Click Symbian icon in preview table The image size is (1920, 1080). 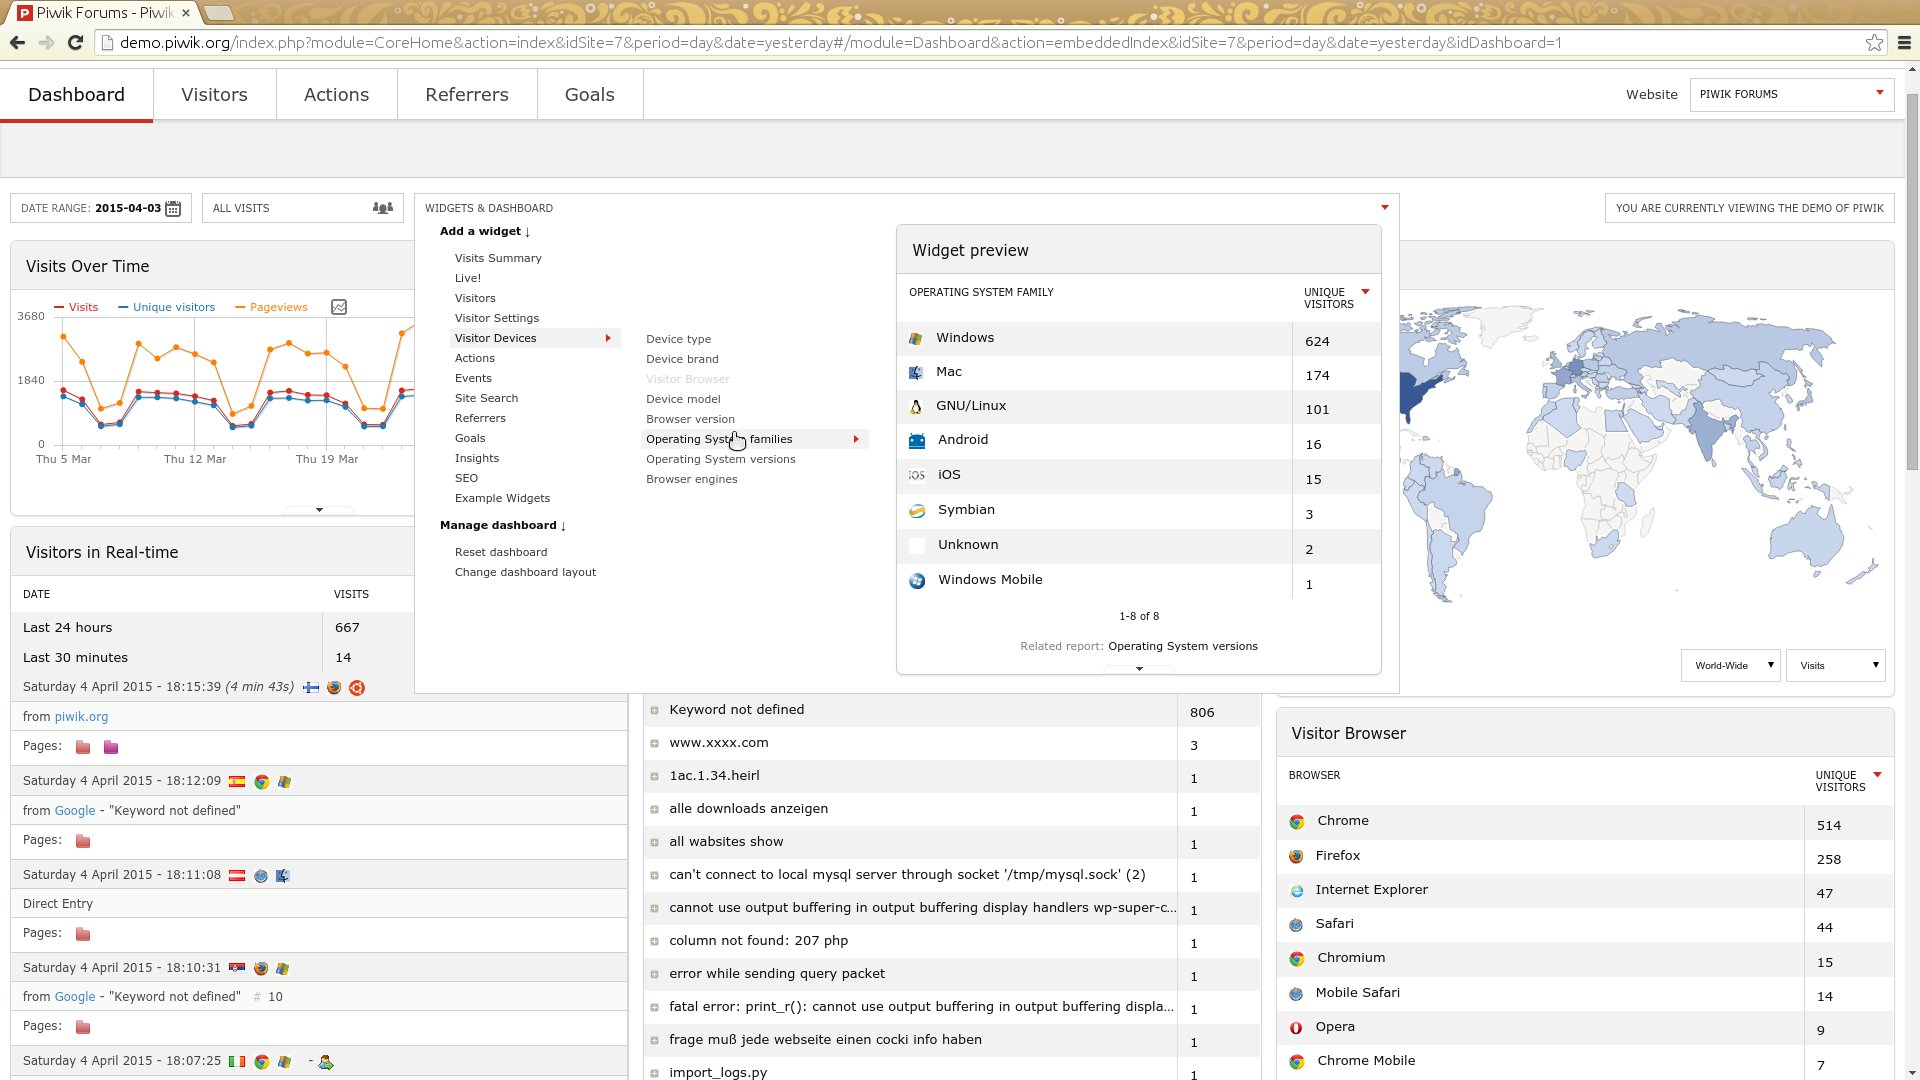(917, 511)
